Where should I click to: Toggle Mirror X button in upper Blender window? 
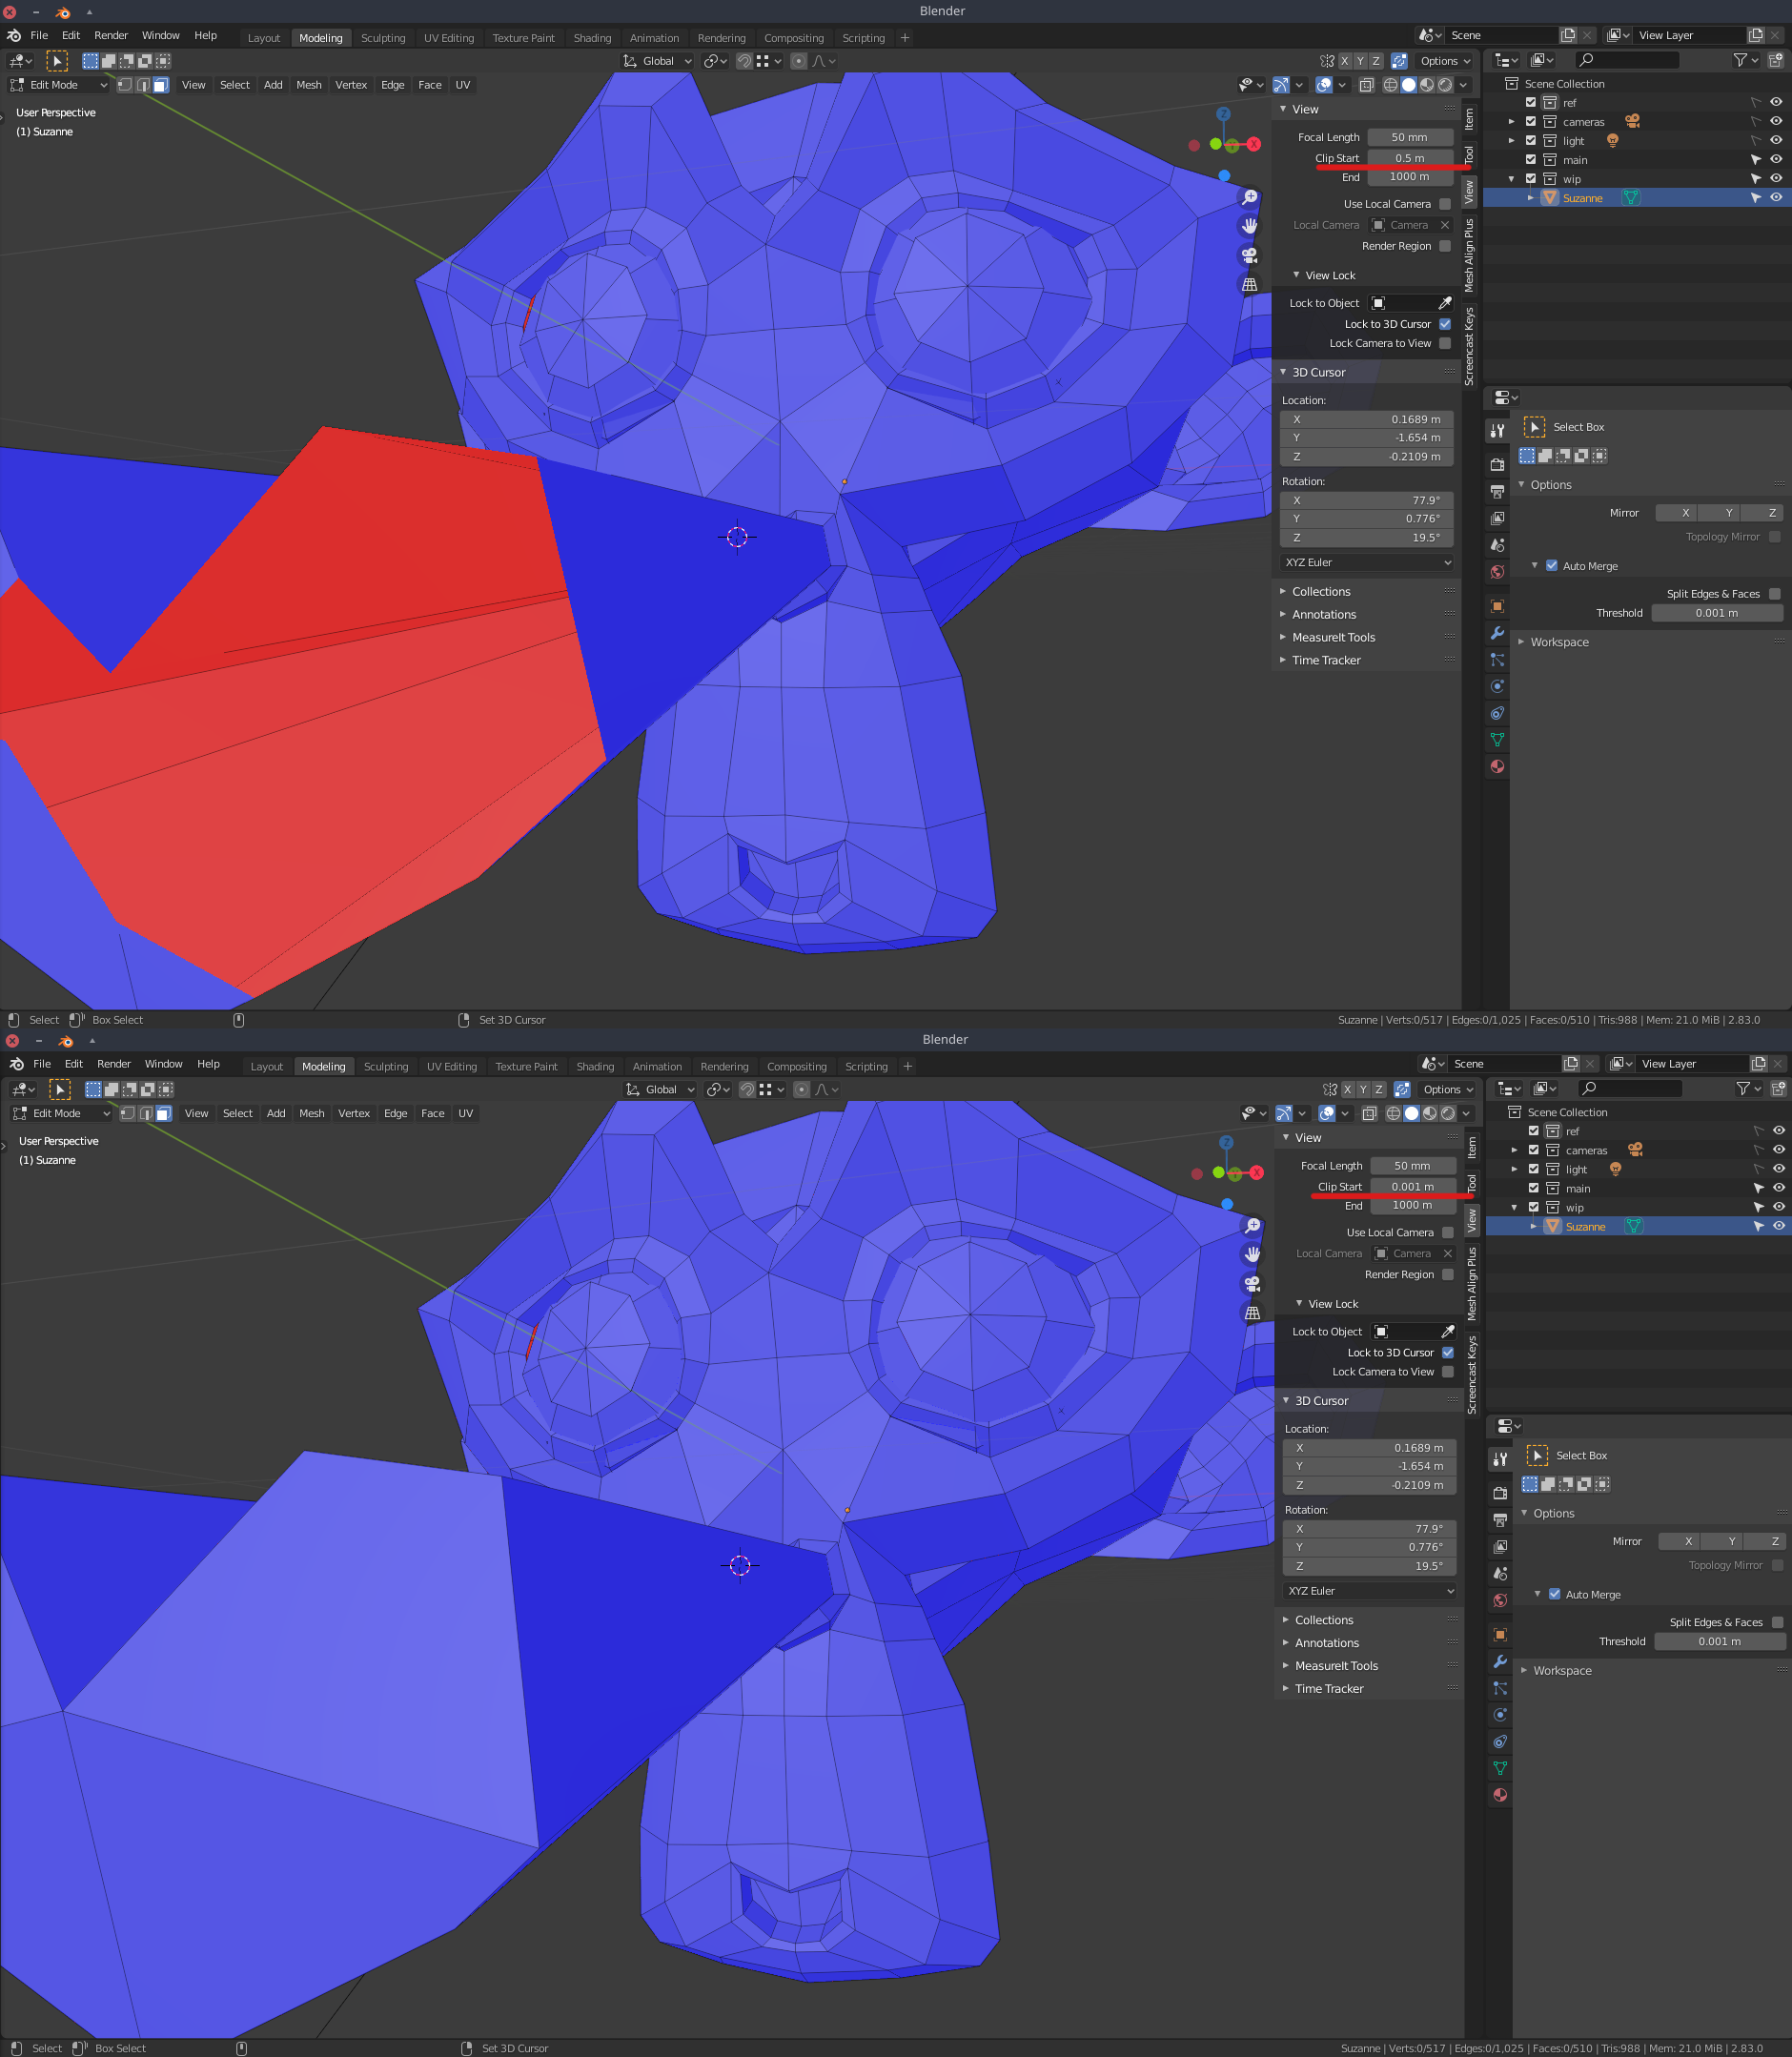coord(1685,513)
